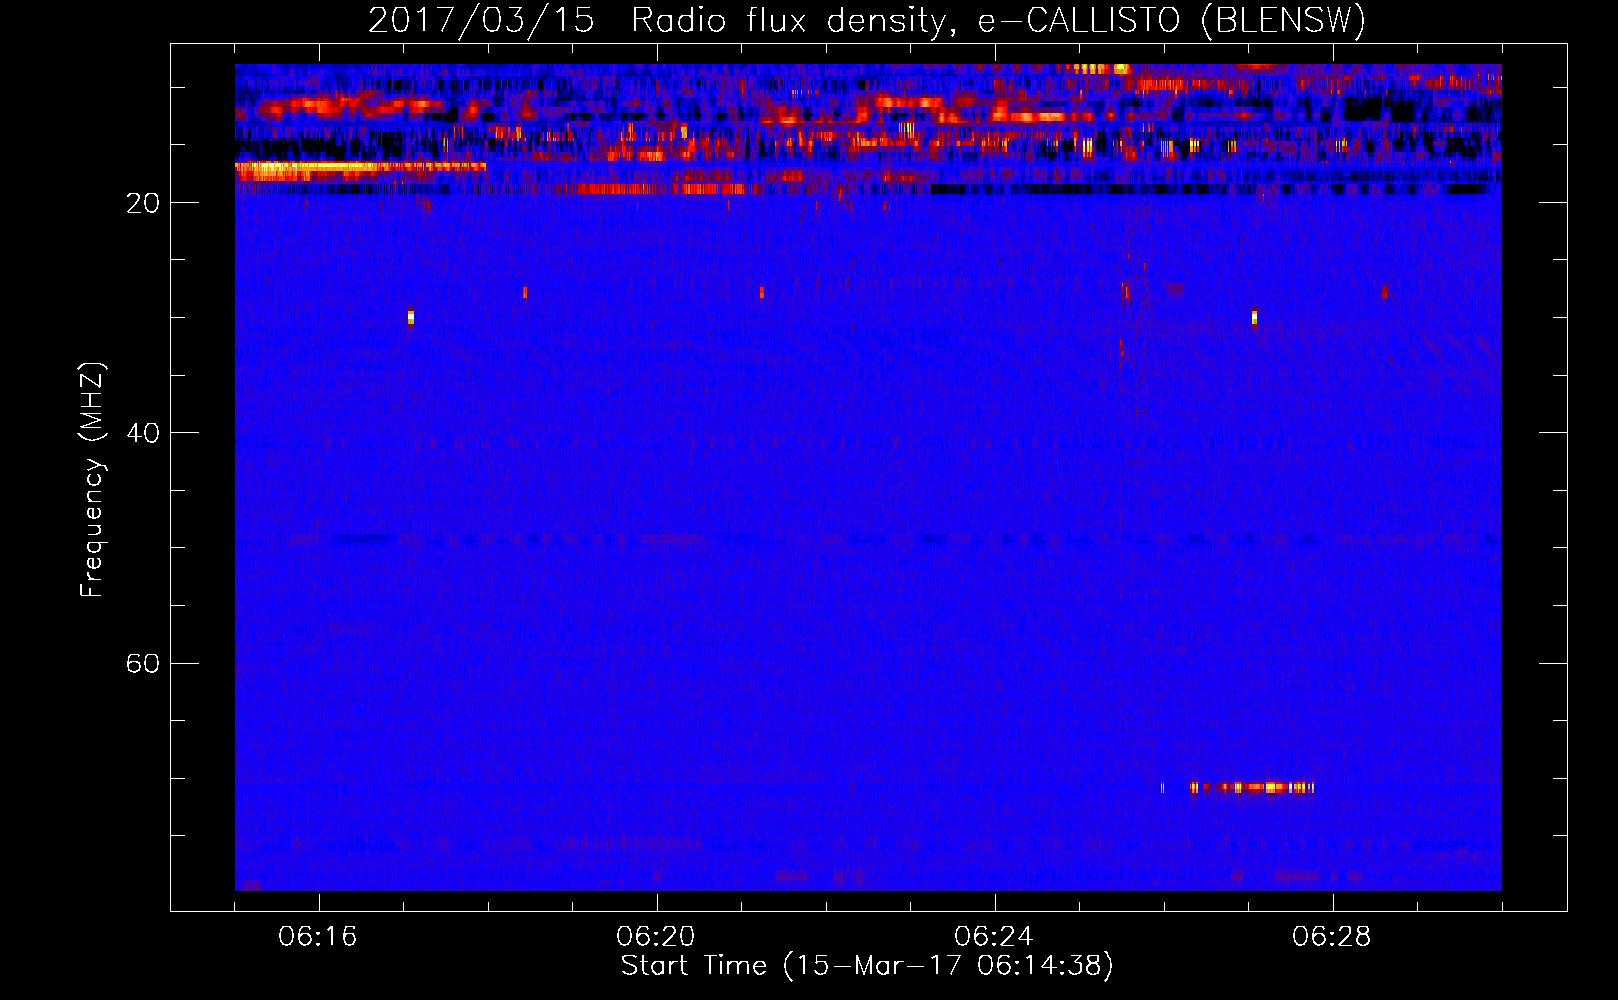
Task: Click the '06:24' time tick label
Action: (x=994, y=937)
